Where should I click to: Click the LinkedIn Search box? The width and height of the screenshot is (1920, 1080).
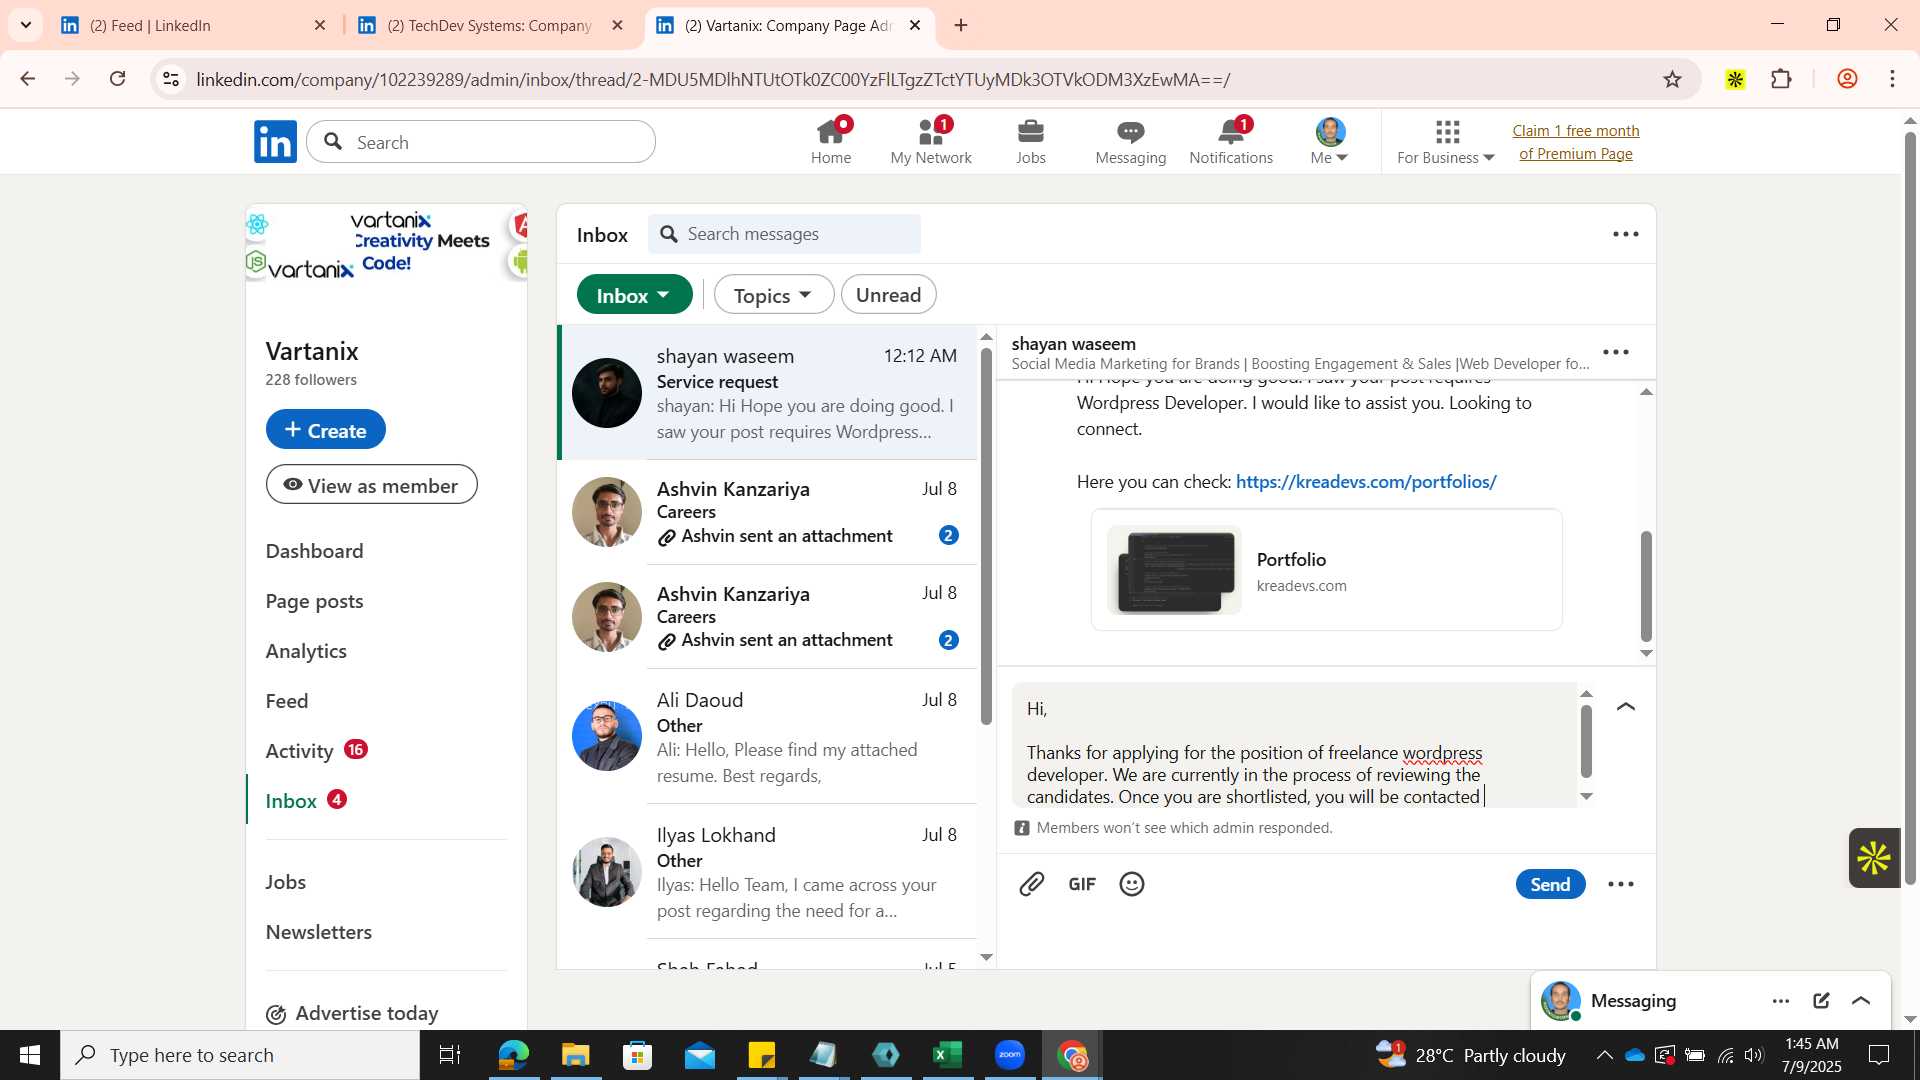pos(481,142)
